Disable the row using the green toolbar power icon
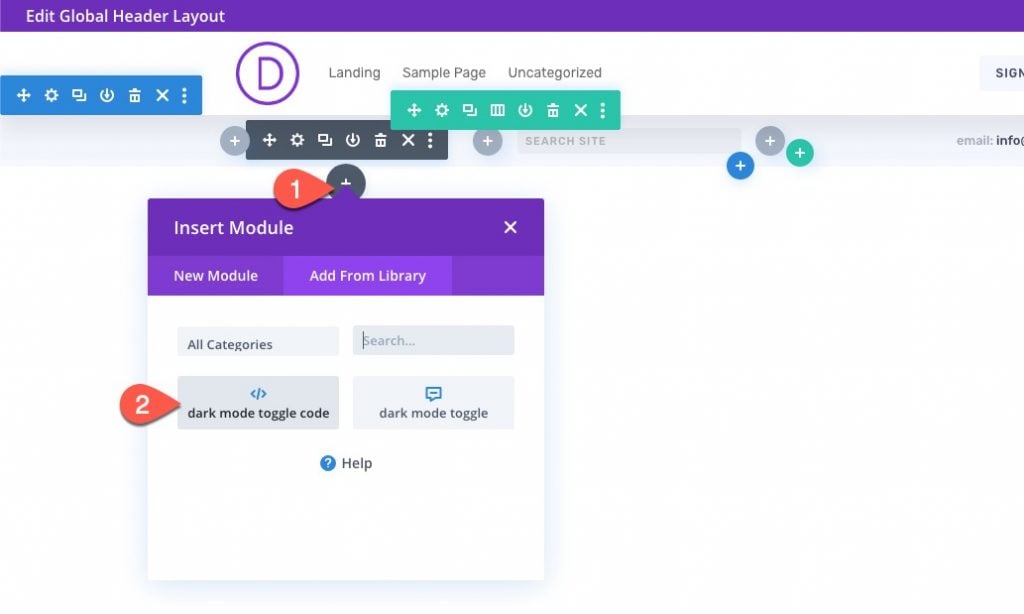This screenshot has width=1024, height=614. pyautogui.click(x=525, y=110)
